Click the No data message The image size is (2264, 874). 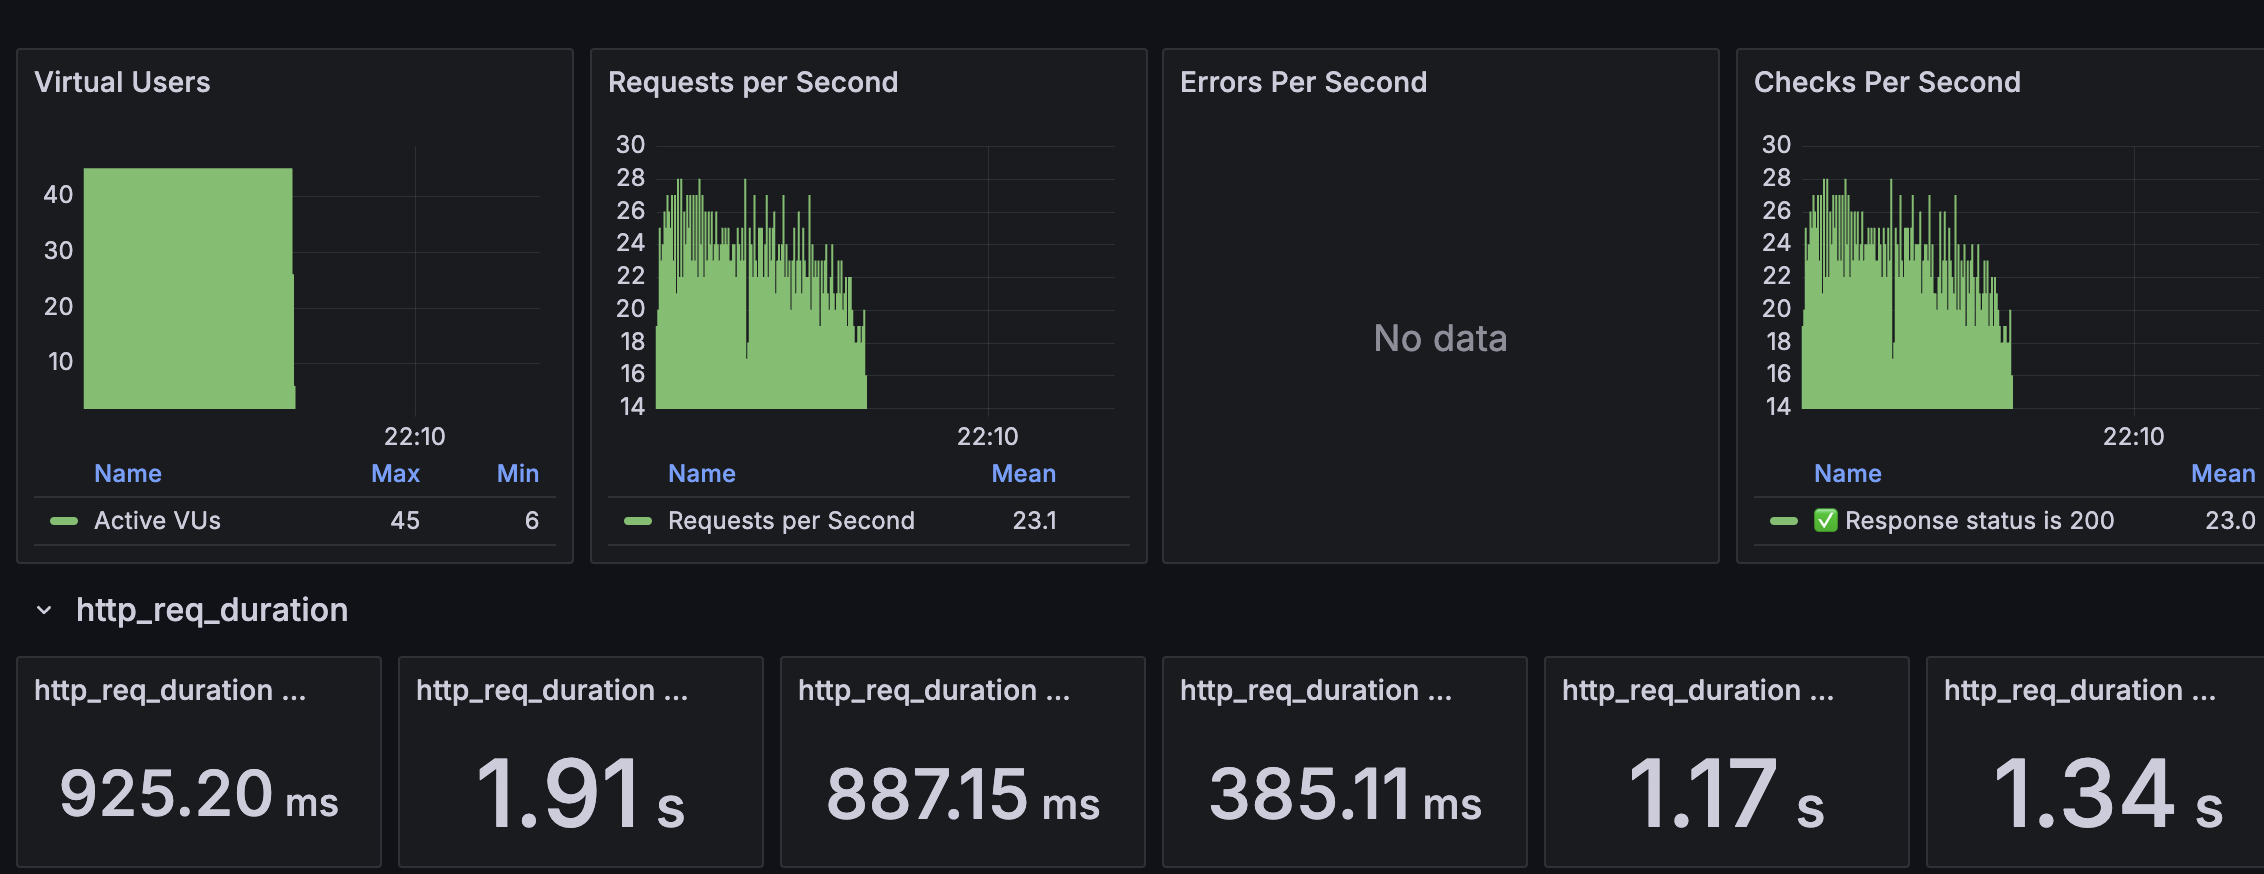[1440, 338]
